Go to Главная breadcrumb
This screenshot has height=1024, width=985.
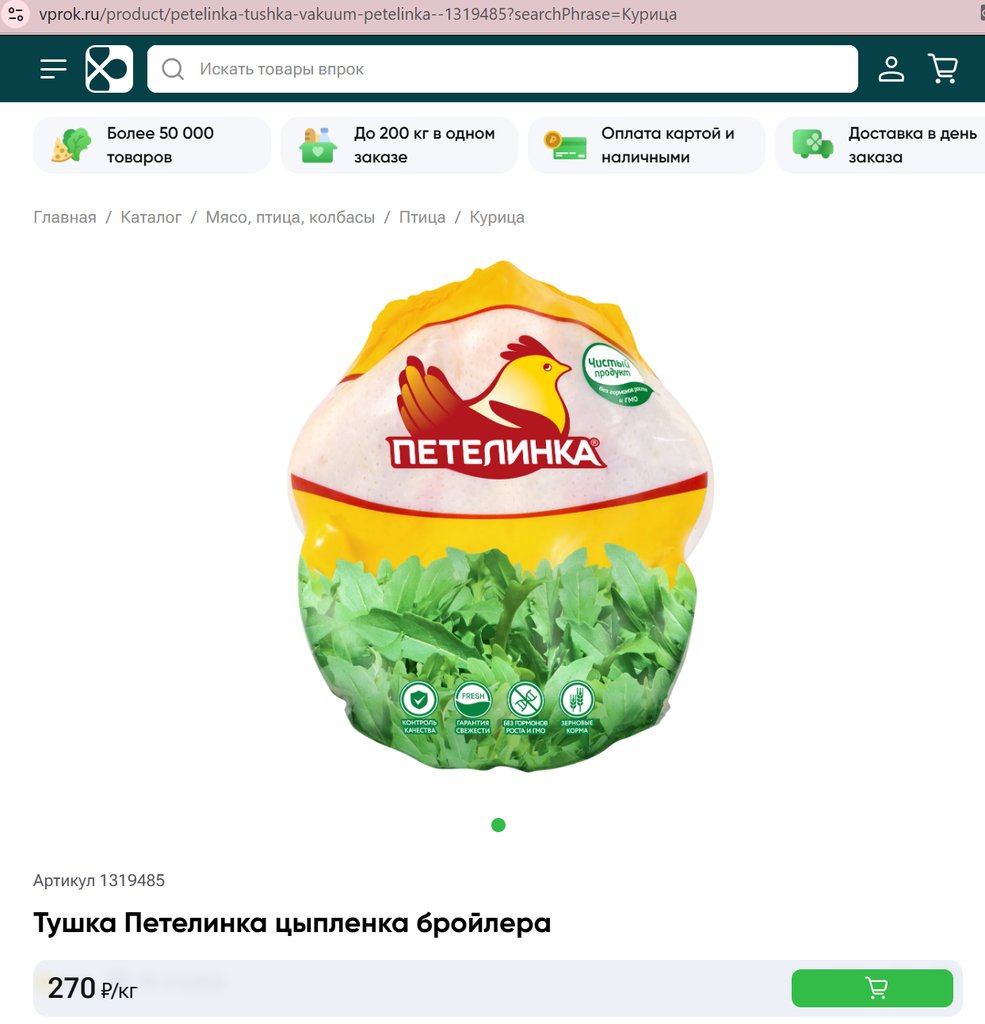(x=65, y=217)
